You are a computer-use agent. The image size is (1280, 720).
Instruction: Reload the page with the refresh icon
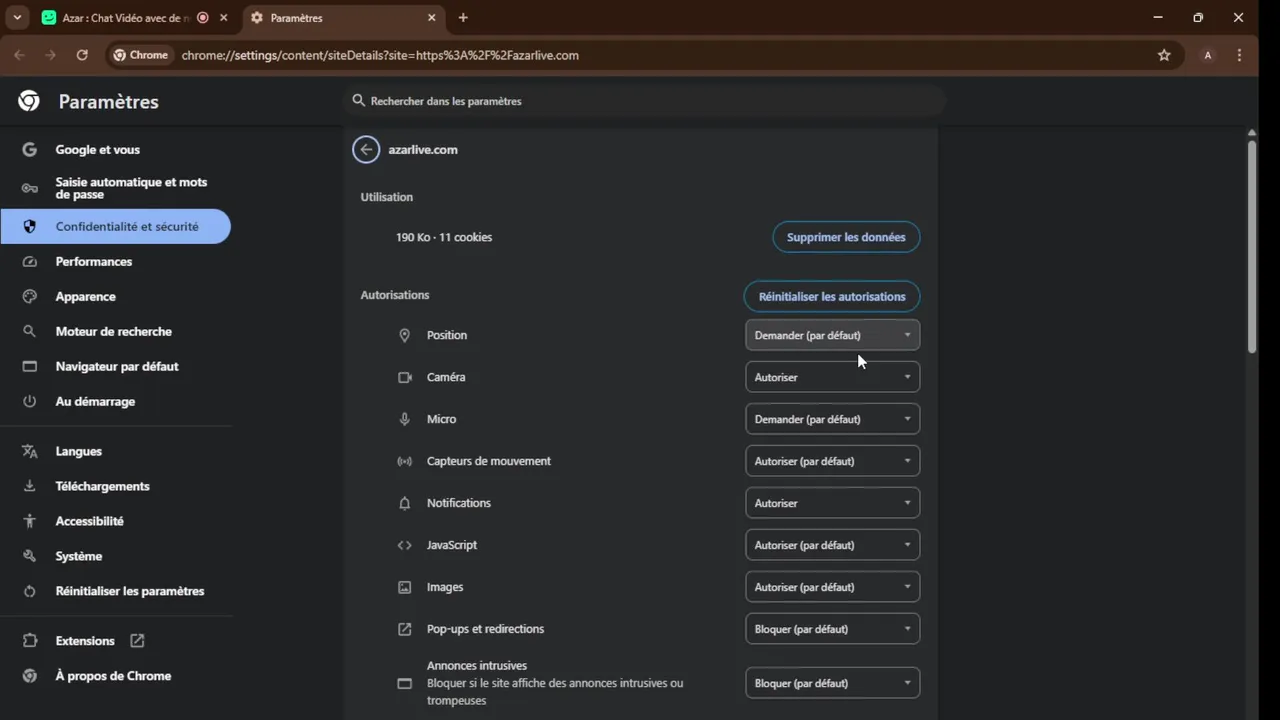(x=82, y=55)
